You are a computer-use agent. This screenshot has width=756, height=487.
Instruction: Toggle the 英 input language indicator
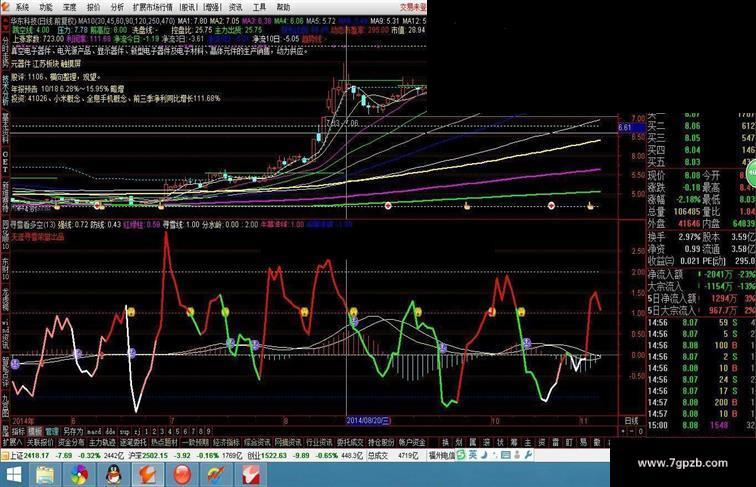pos(473,455)
